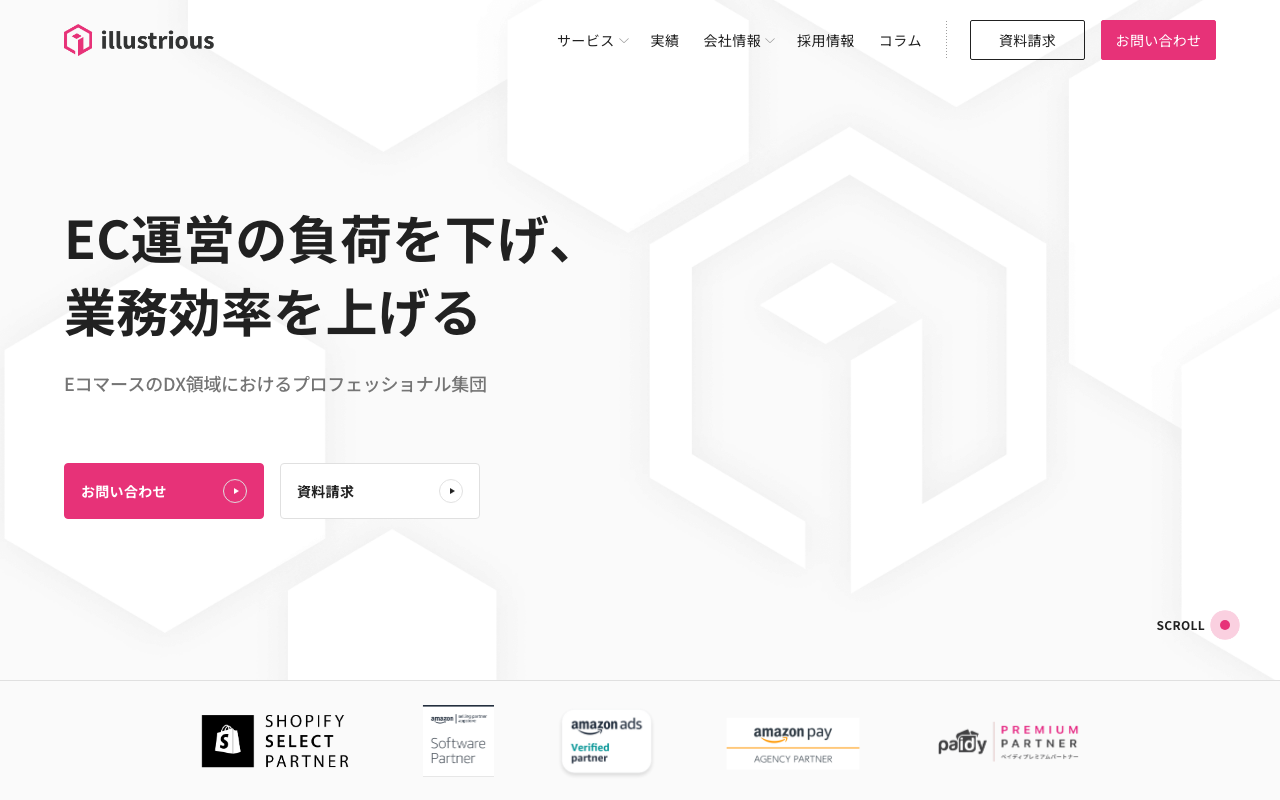Image resolution: width=1280 pixels, height=800 pixels.
Task: Open the サービス menu
Action: [586, 40]
